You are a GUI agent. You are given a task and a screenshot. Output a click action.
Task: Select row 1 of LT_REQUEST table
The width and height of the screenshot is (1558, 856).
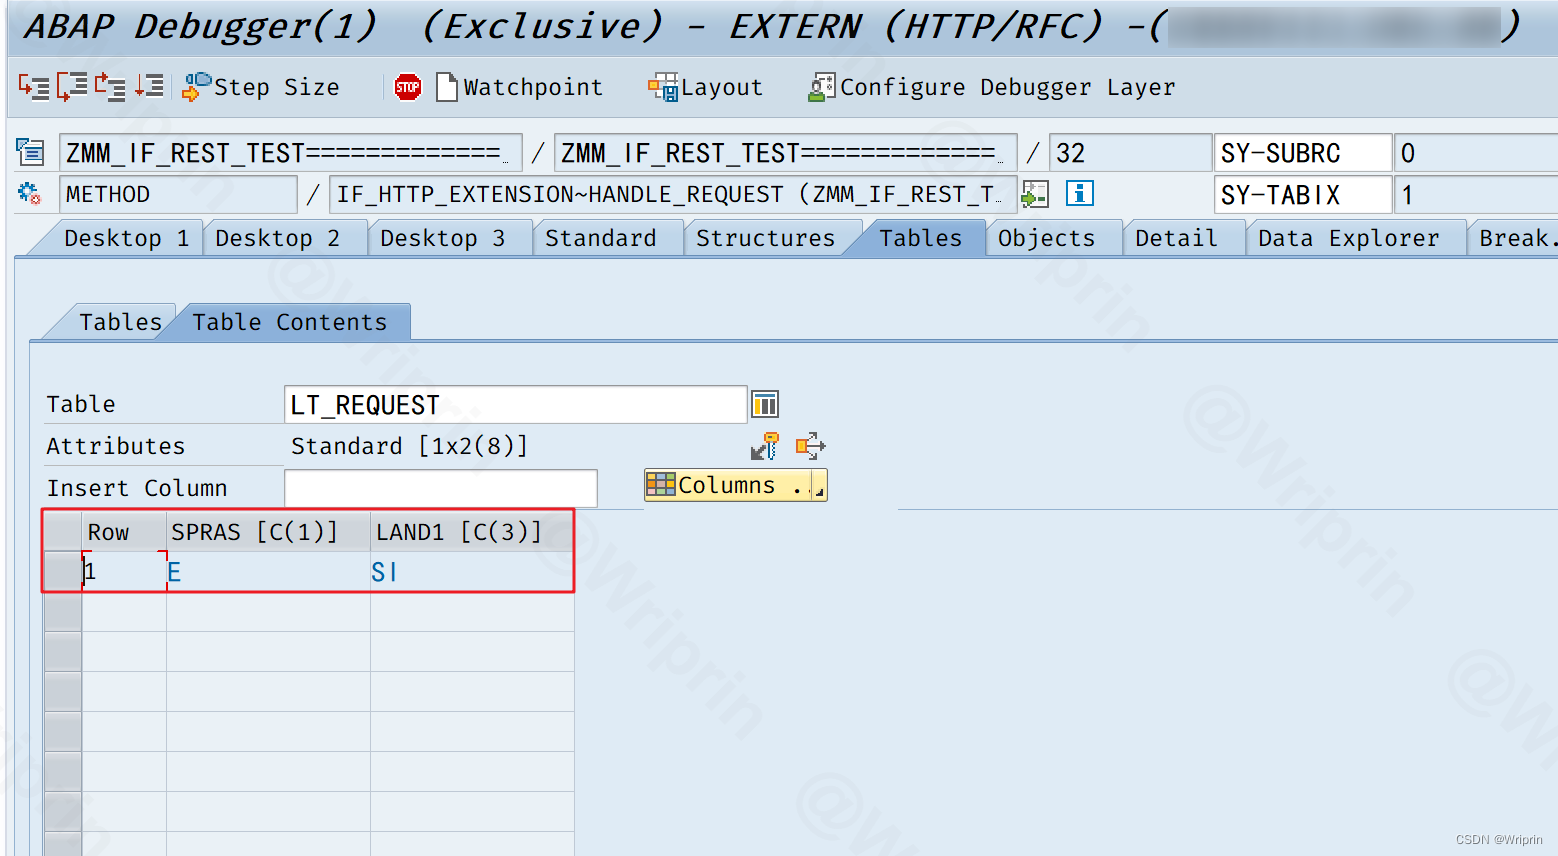click(62, 571)
